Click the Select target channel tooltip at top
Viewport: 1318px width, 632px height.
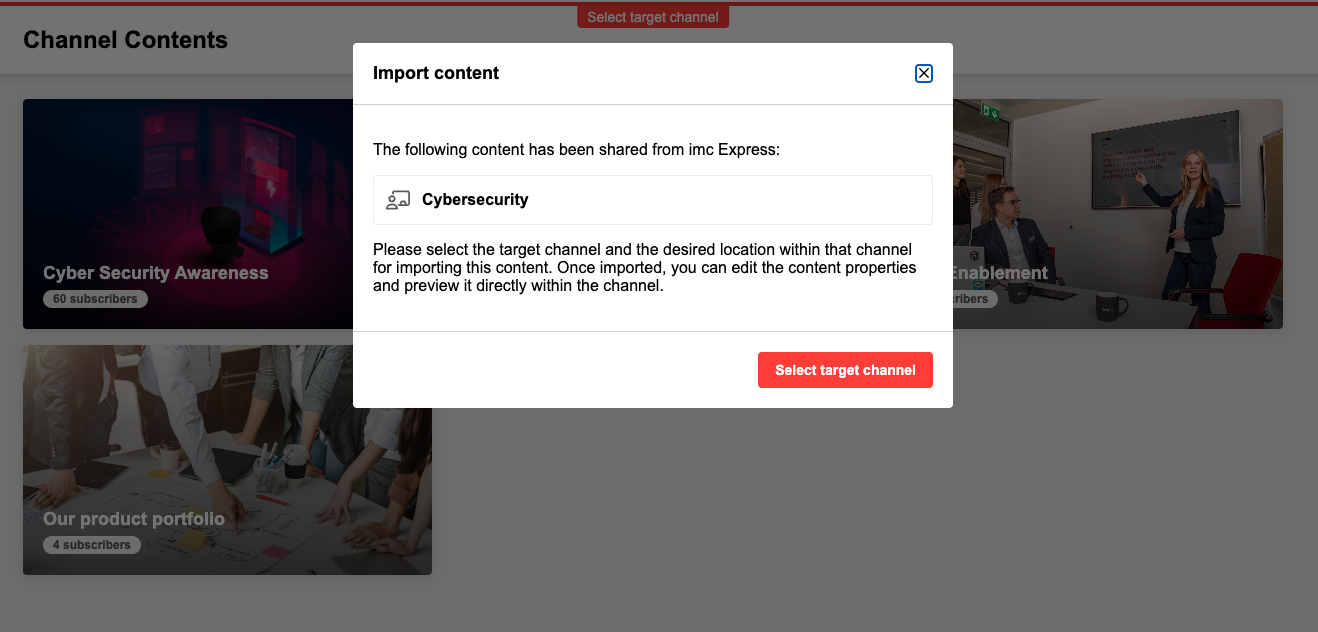pos(653,17)
